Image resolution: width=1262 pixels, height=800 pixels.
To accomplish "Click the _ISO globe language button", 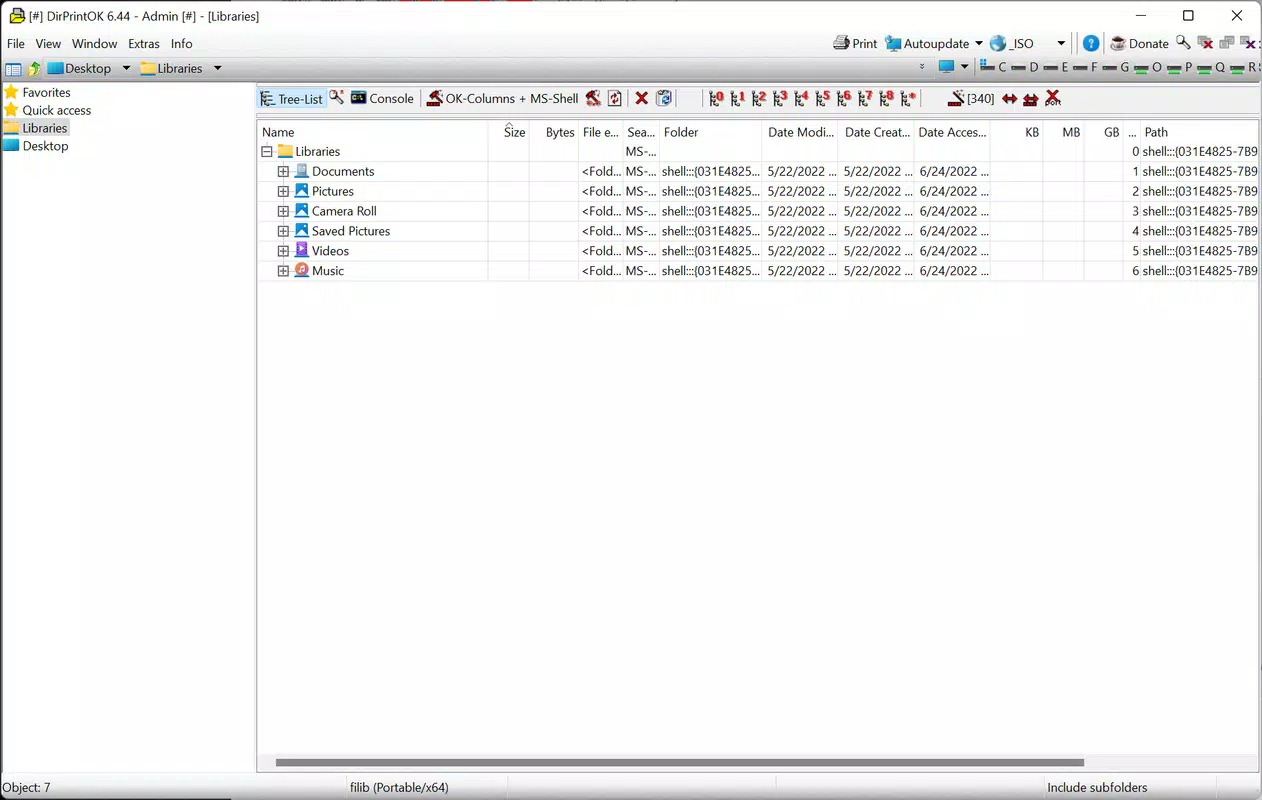I will 1012,43.
